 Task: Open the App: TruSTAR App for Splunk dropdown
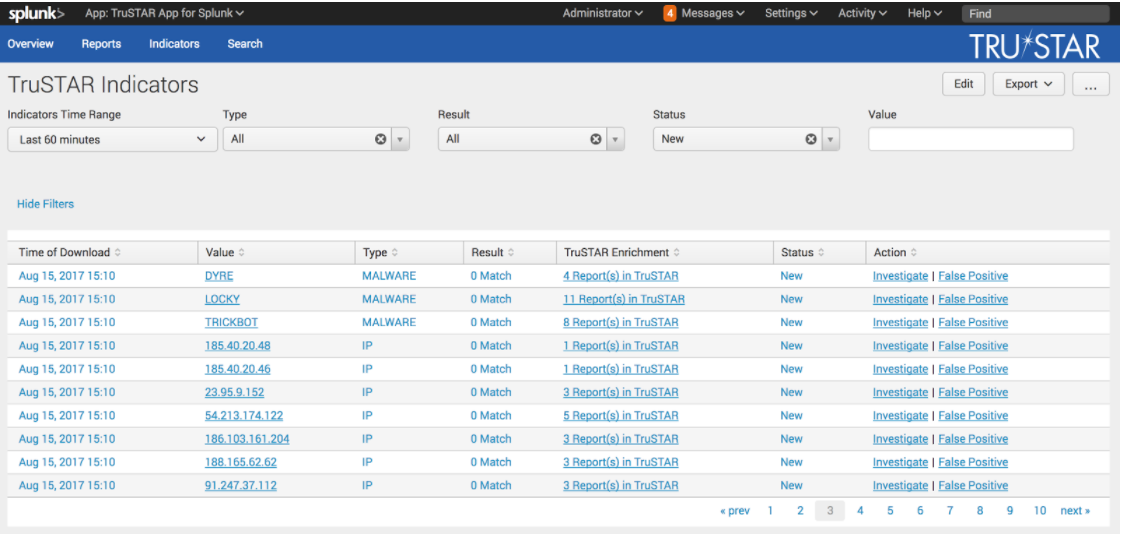click(x=164, y=13)
